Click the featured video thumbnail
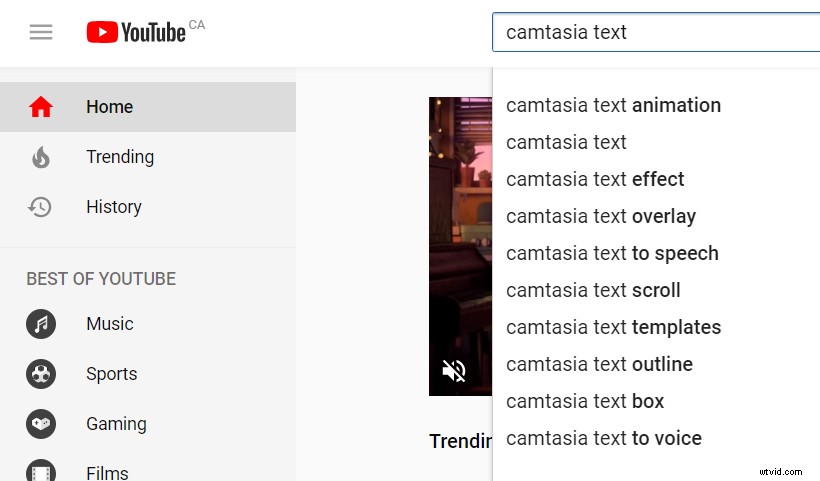 point(460,240)
